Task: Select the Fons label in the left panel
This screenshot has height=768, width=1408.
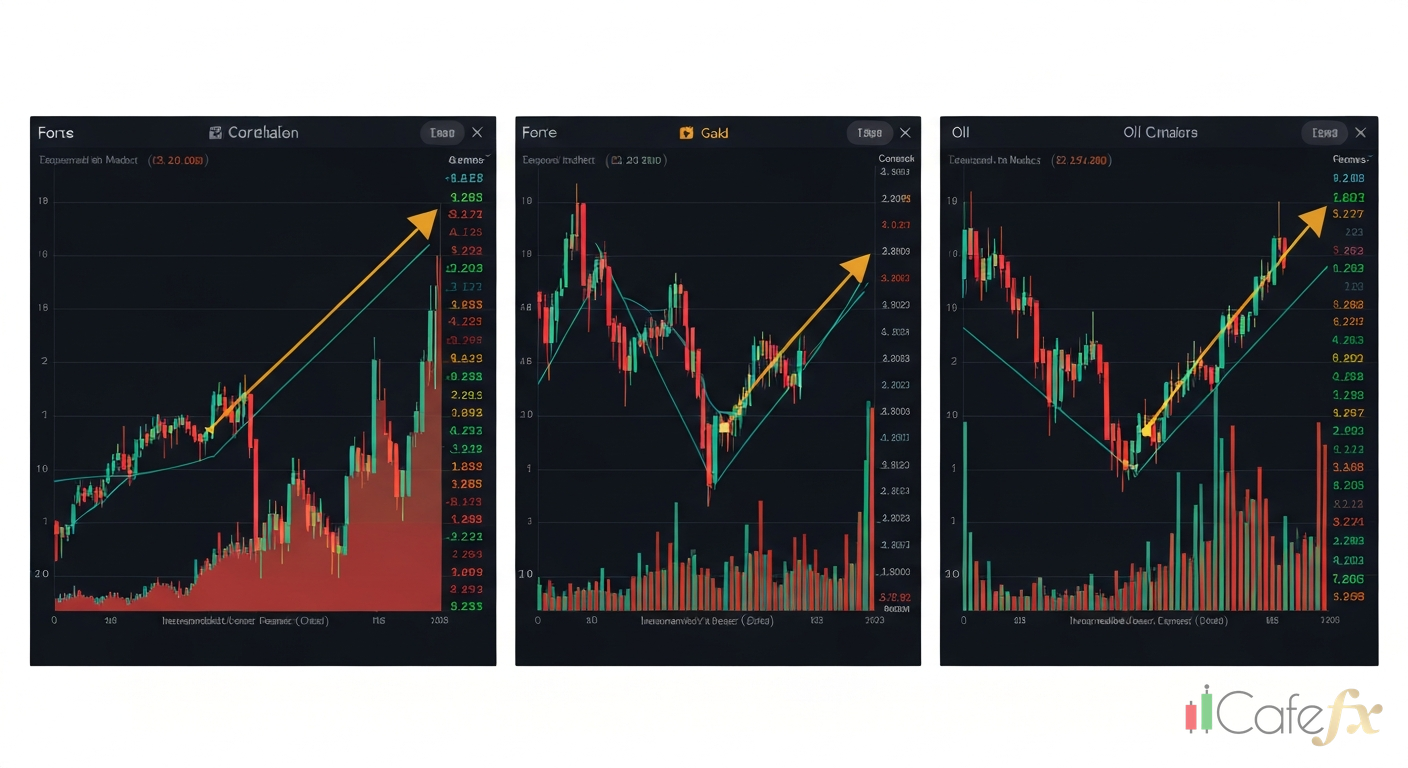Action: pyautogui.click(x=56, y=133)
